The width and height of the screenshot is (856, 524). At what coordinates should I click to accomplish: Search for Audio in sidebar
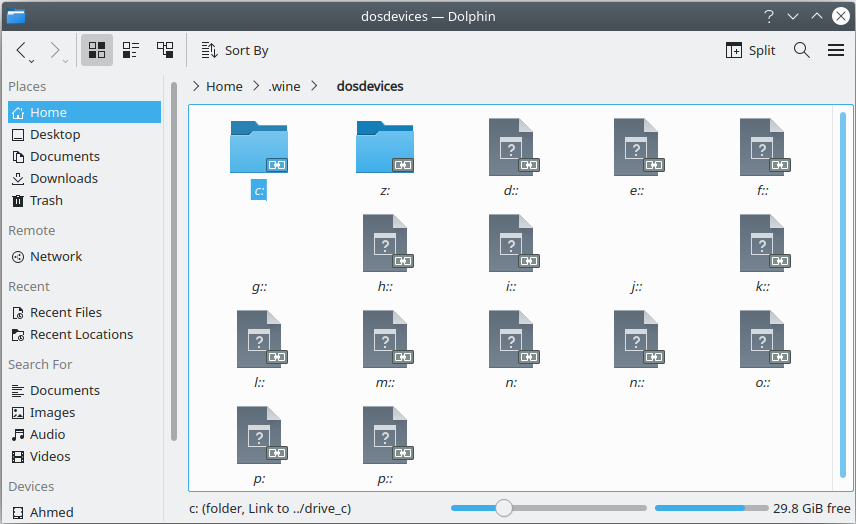(85, 434)
